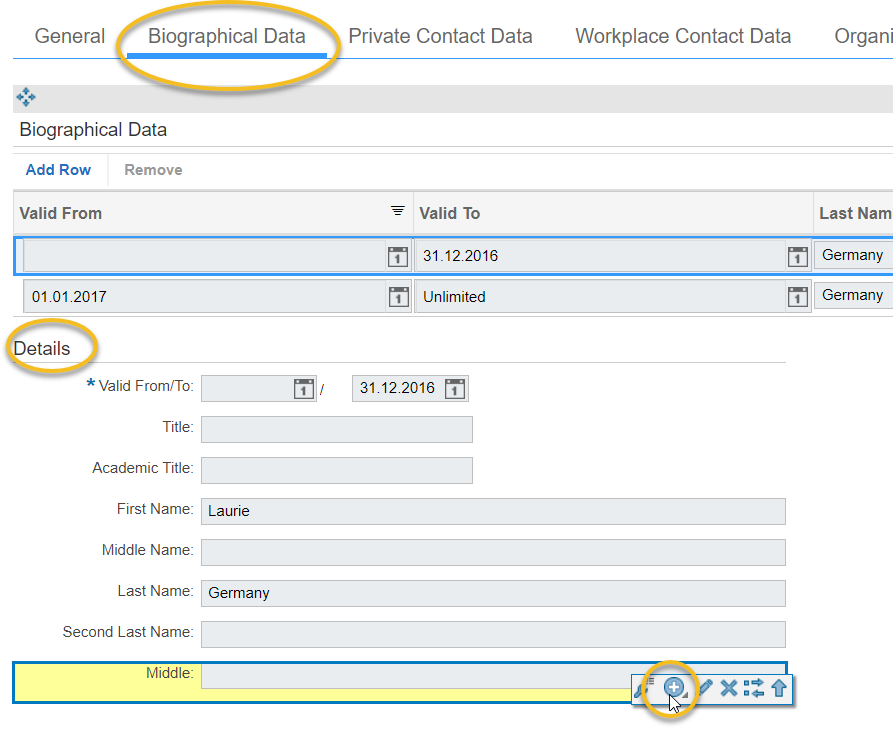893x749 pixels.
Task: Click the wrench settings icon in the floating toolbar
Action: 639,689
